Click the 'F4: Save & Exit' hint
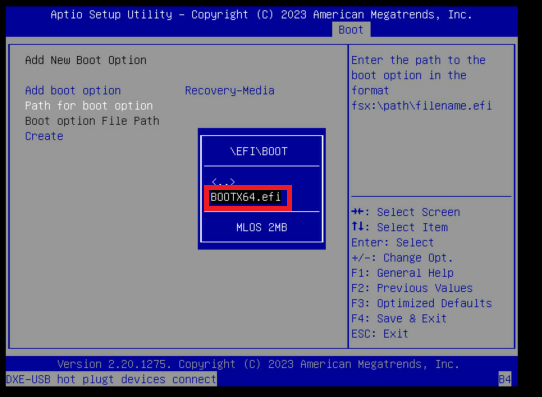The image size is (542, 397). tap(399, 319)
